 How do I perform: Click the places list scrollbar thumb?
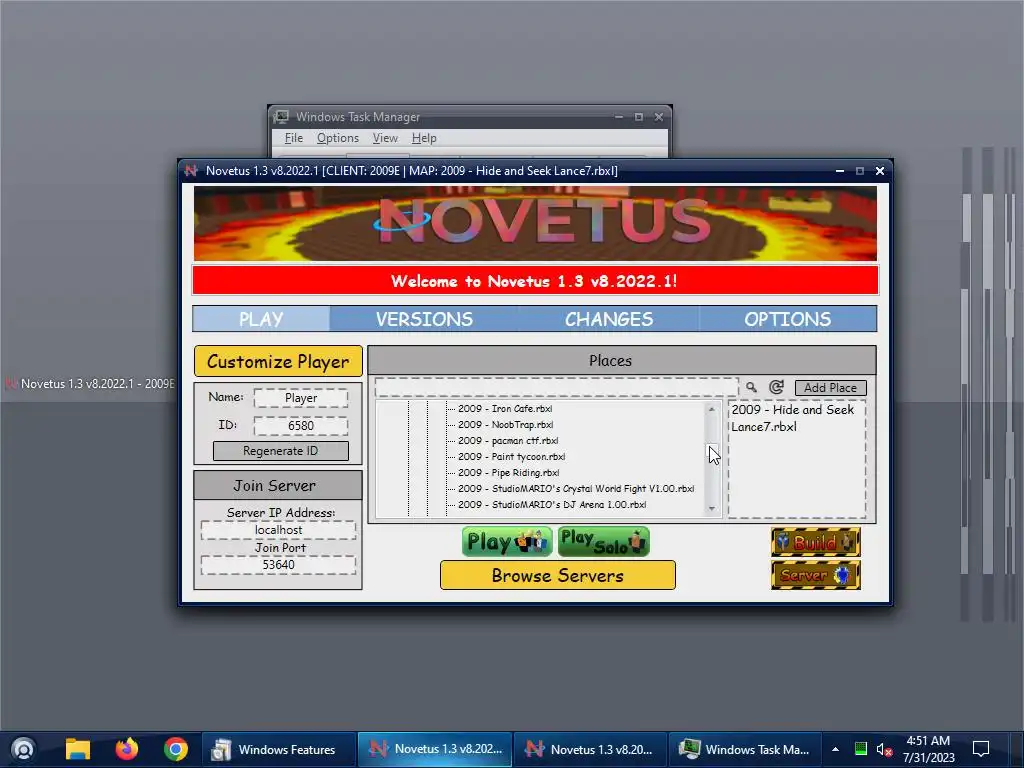click(712, 453)
